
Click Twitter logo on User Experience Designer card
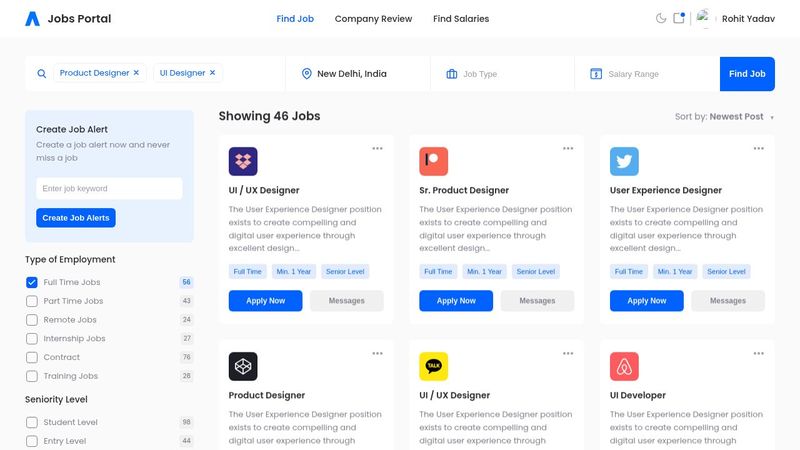pos(624,161)
